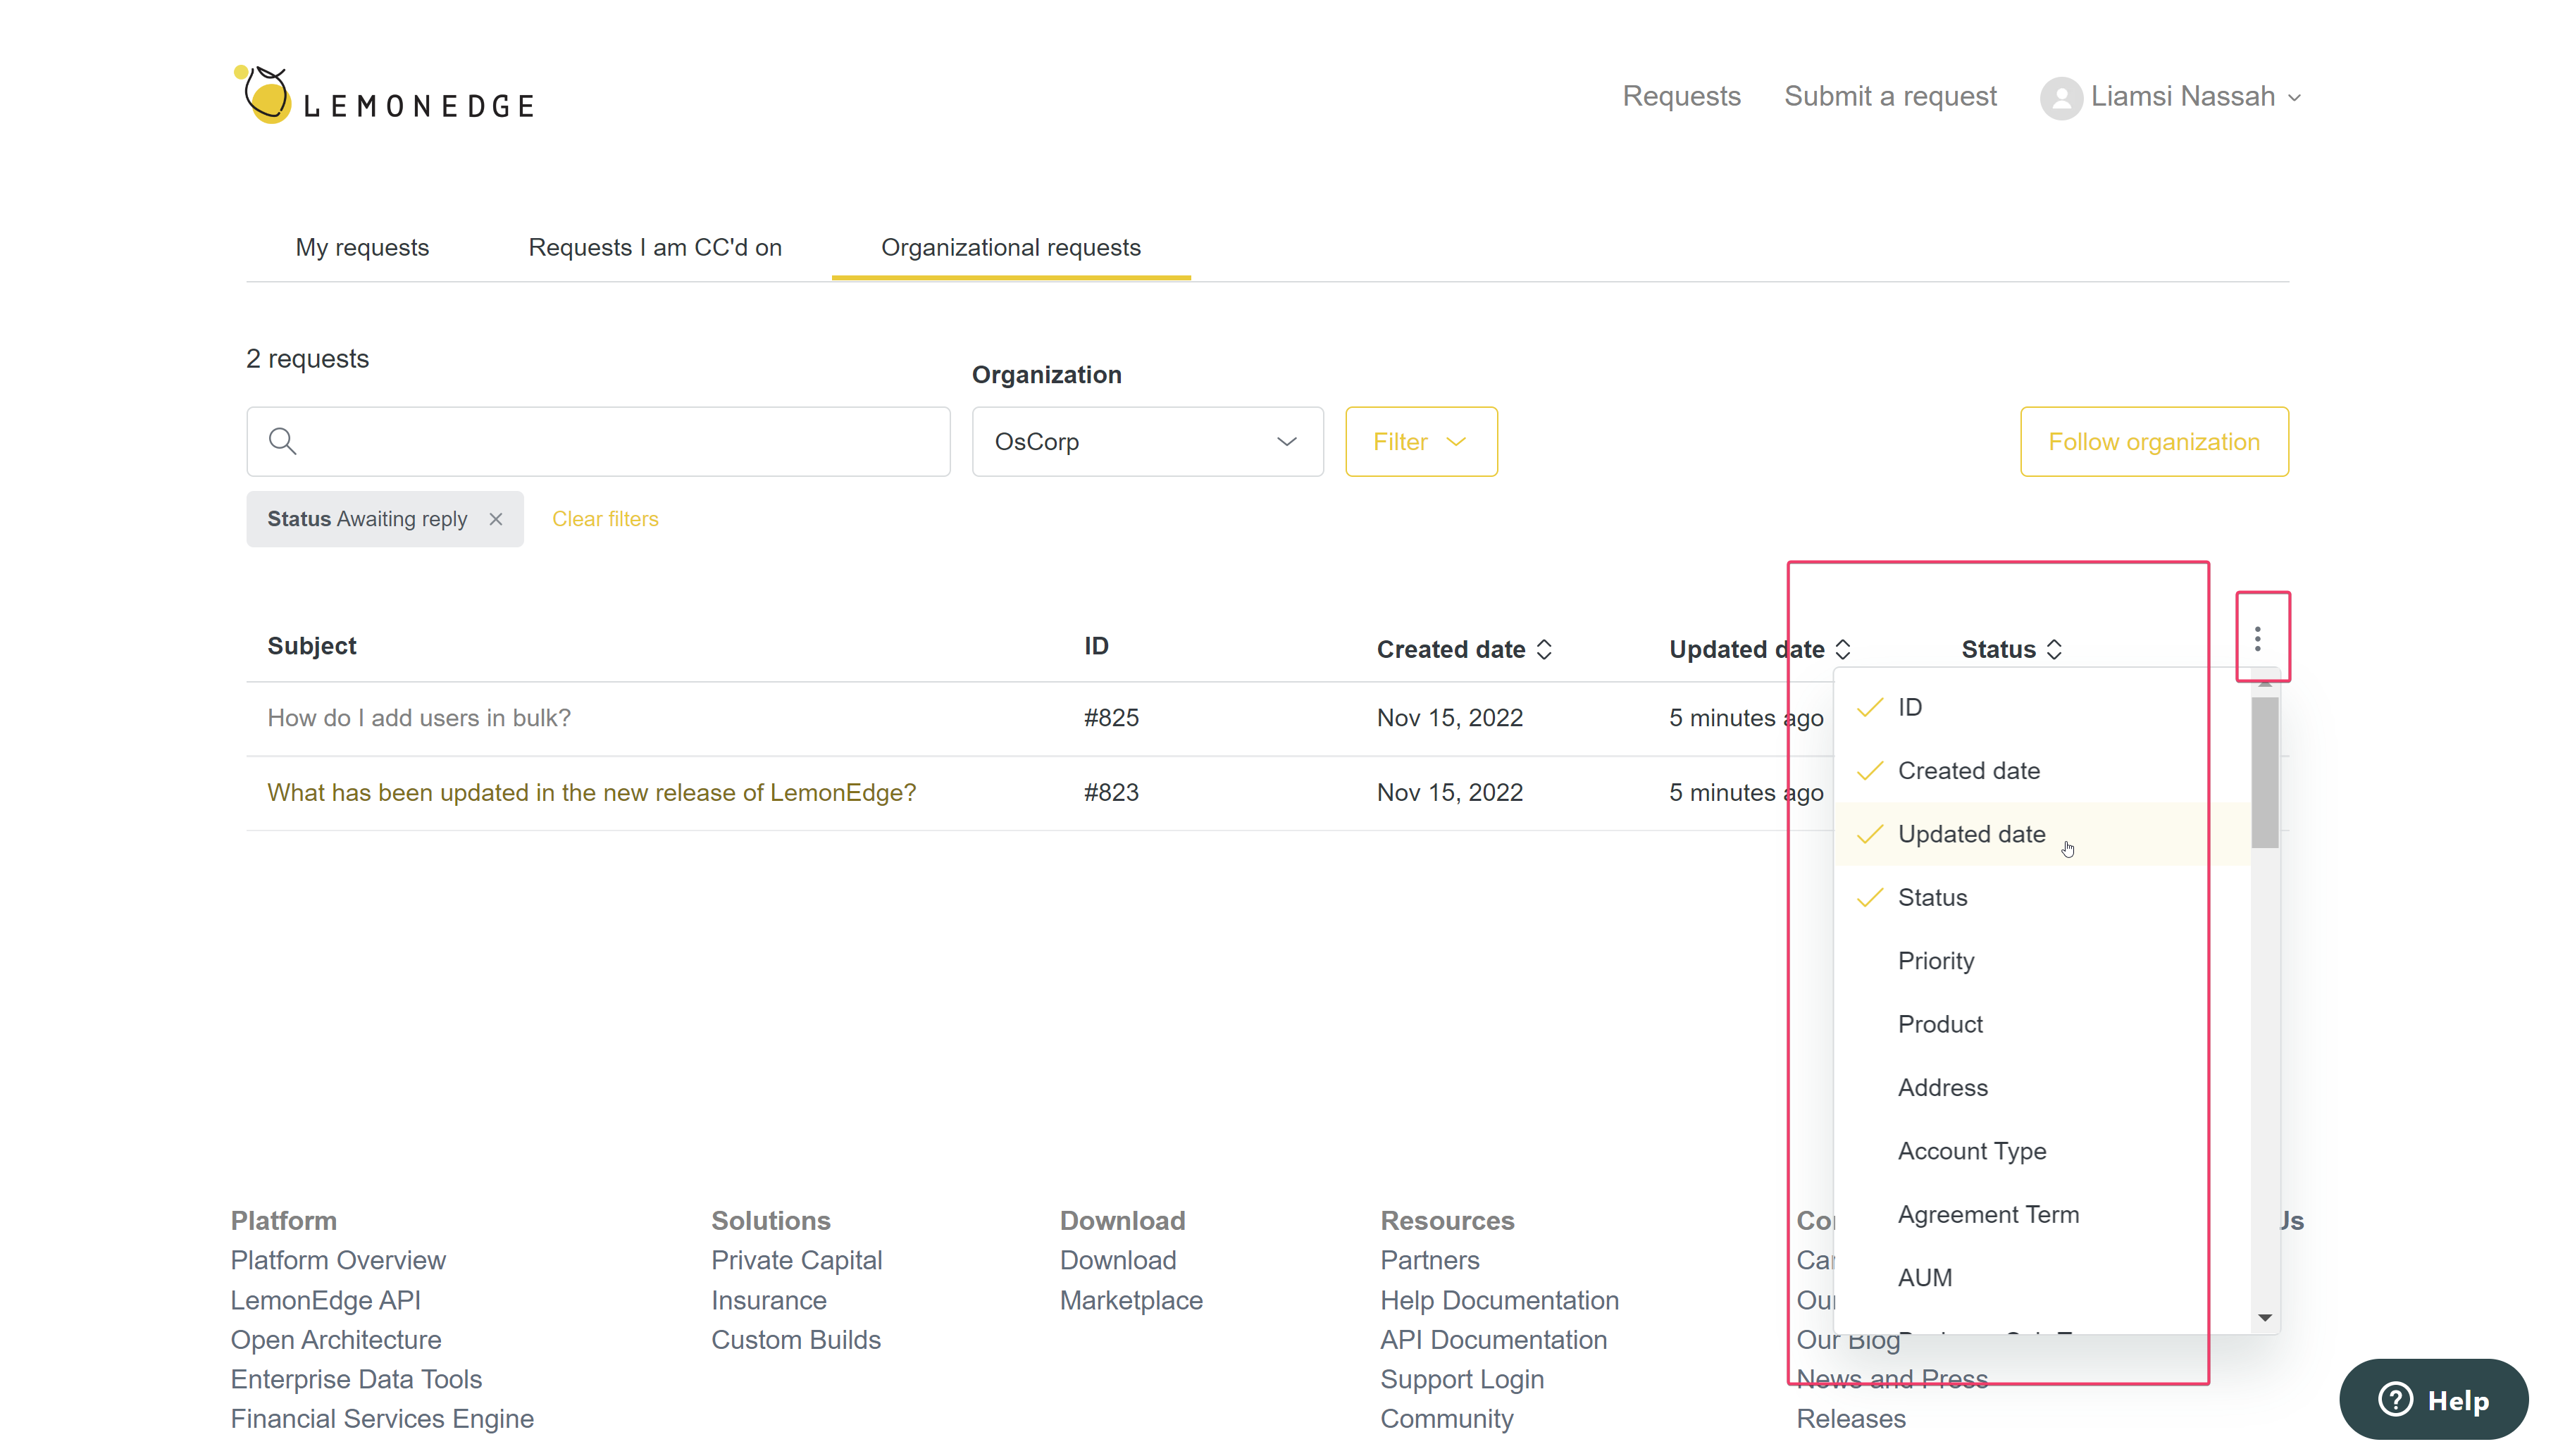Open the Help widget
Screen dimensions: 2558x1456
pyautogui.click(x=2433, y=1399)
